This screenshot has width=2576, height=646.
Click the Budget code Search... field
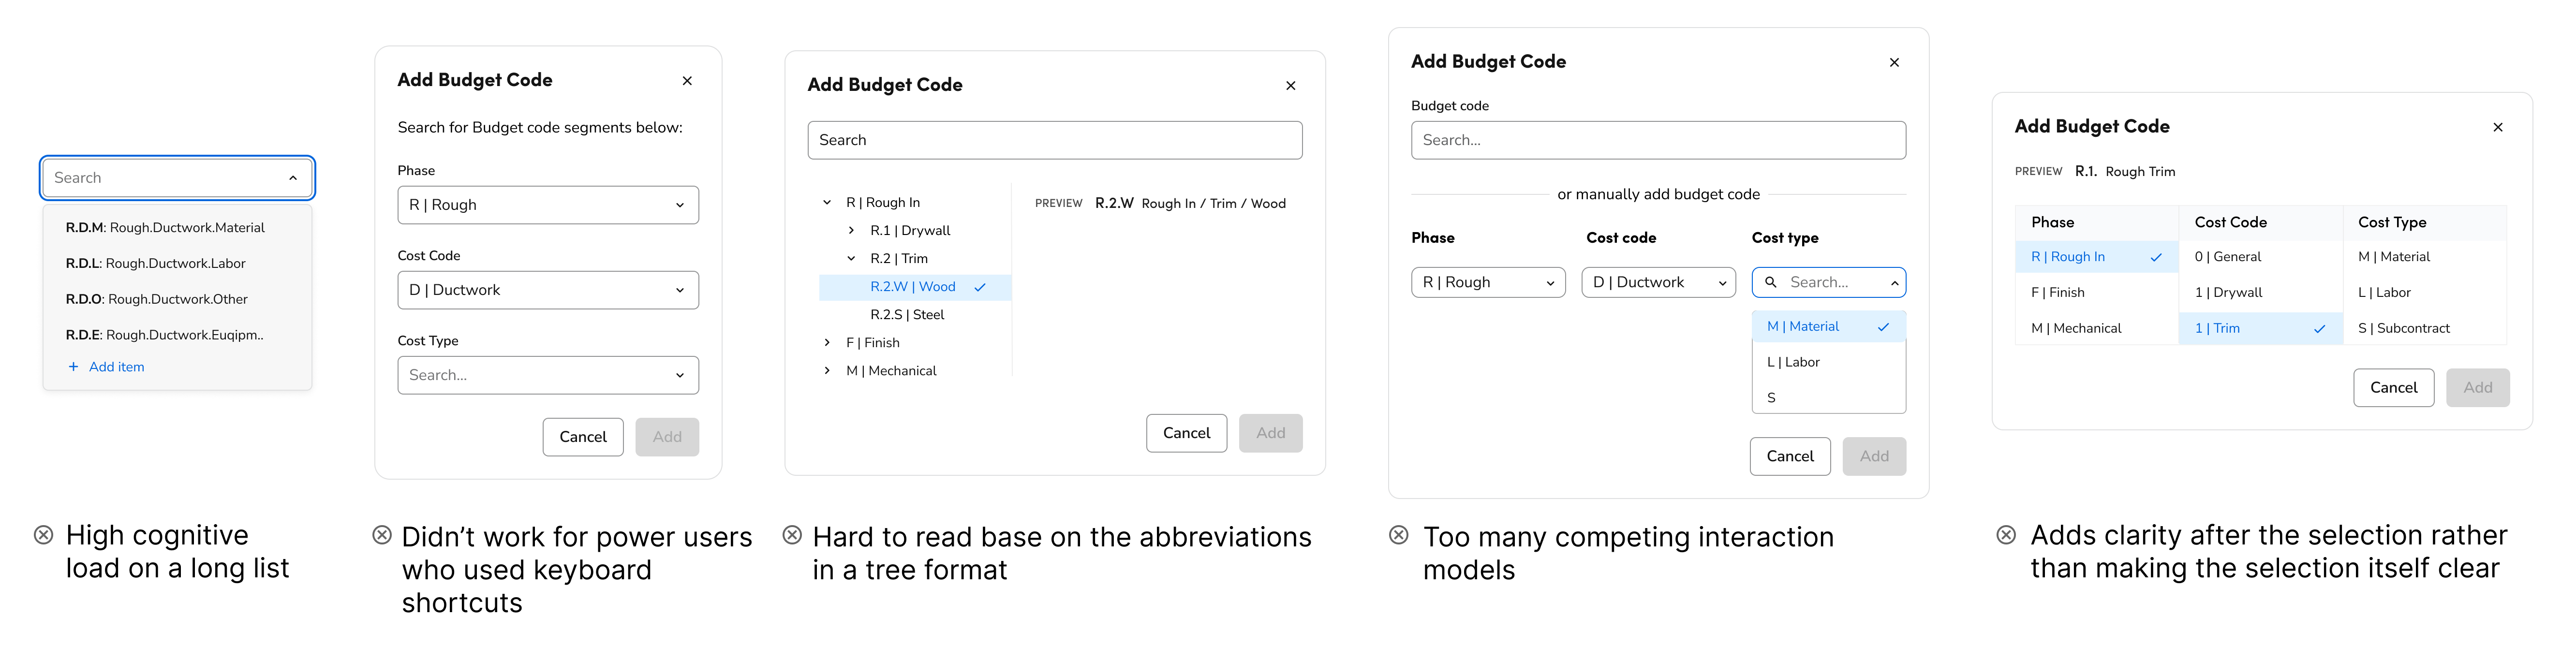click(1658, 140)
